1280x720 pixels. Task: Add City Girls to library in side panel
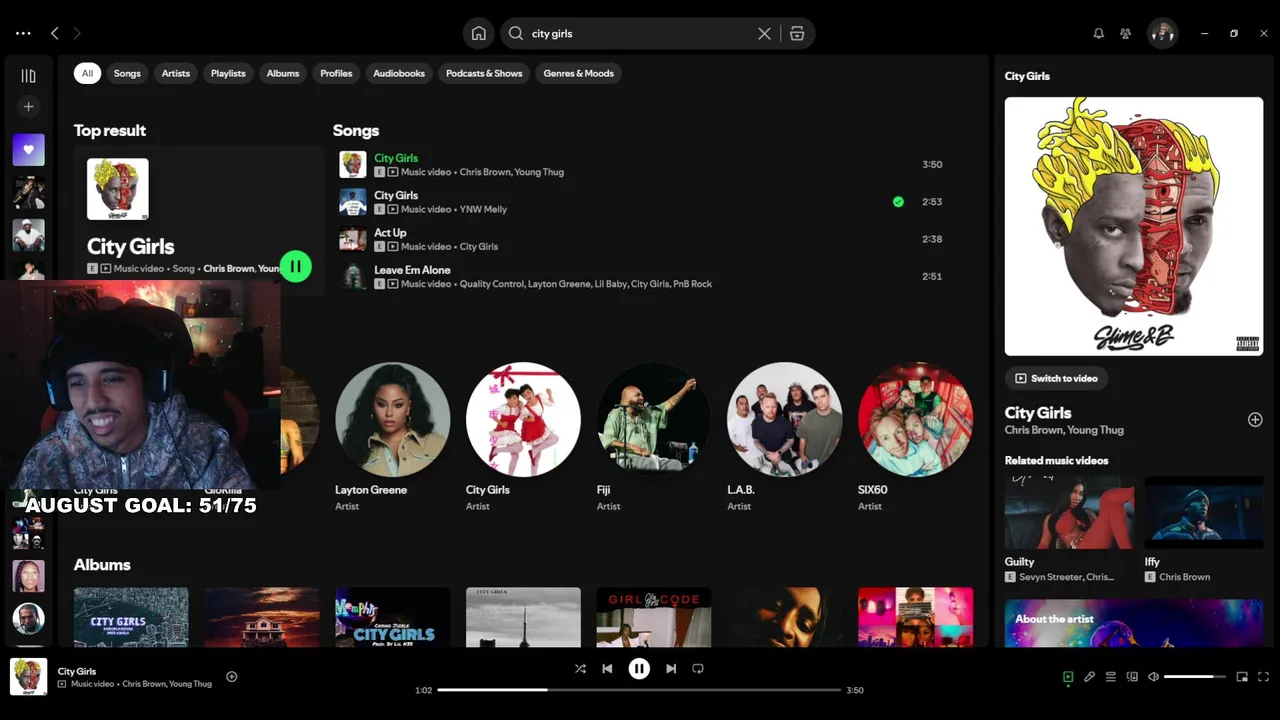click(x=1255, y=420)
